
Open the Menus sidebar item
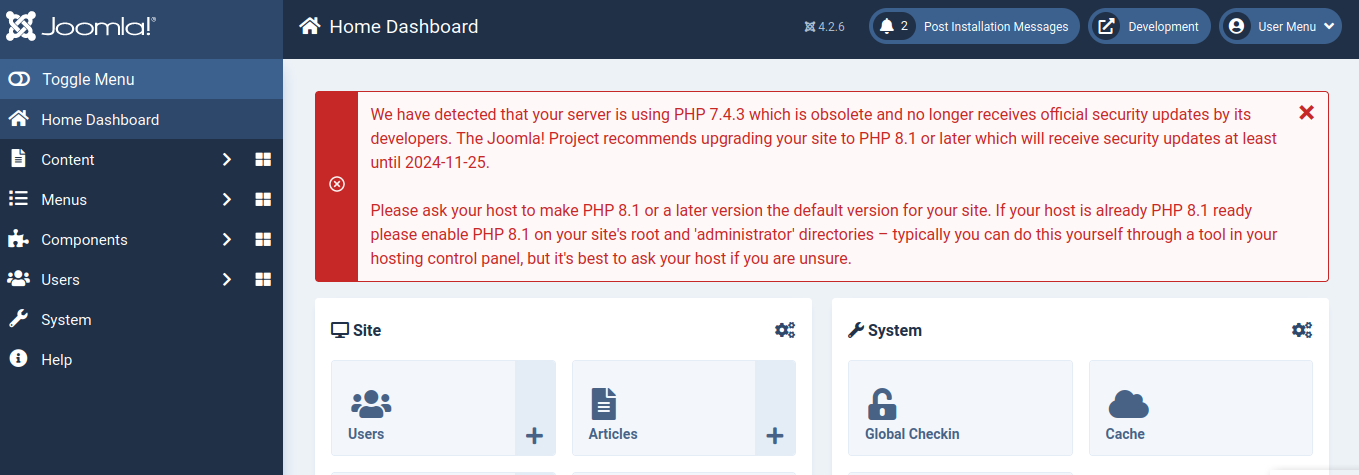[64, 199]
